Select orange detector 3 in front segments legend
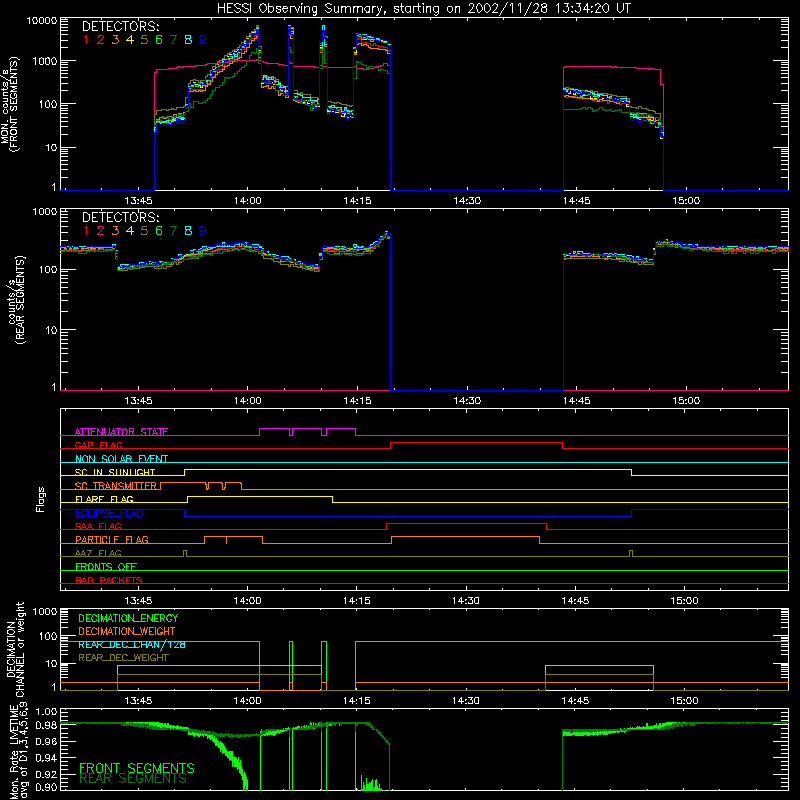Image resolution: width=800 pixels, height=800 pixels. click(x=115, y=40)
